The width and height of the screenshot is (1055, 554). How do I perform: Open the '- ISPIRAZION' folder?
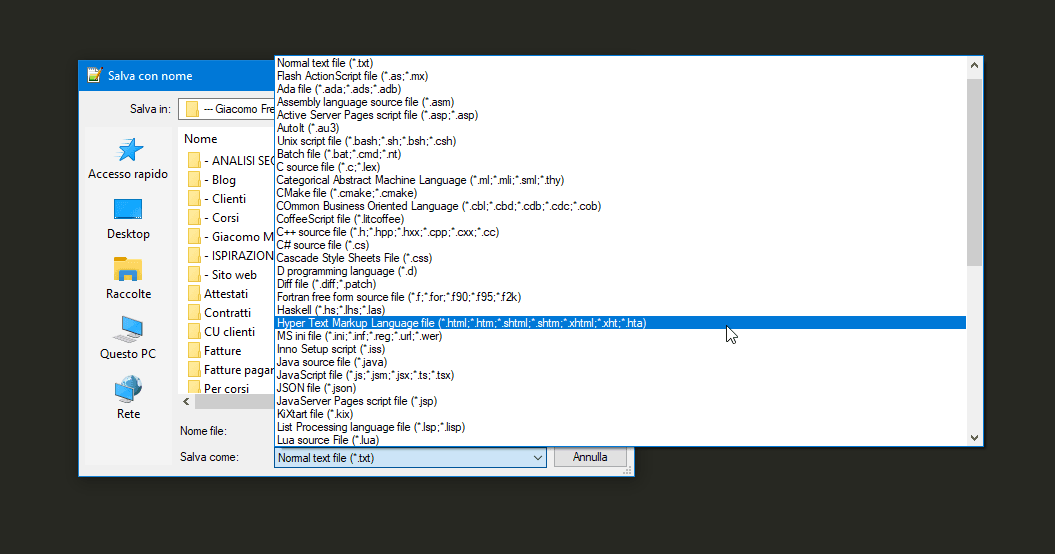coord(231,256)
